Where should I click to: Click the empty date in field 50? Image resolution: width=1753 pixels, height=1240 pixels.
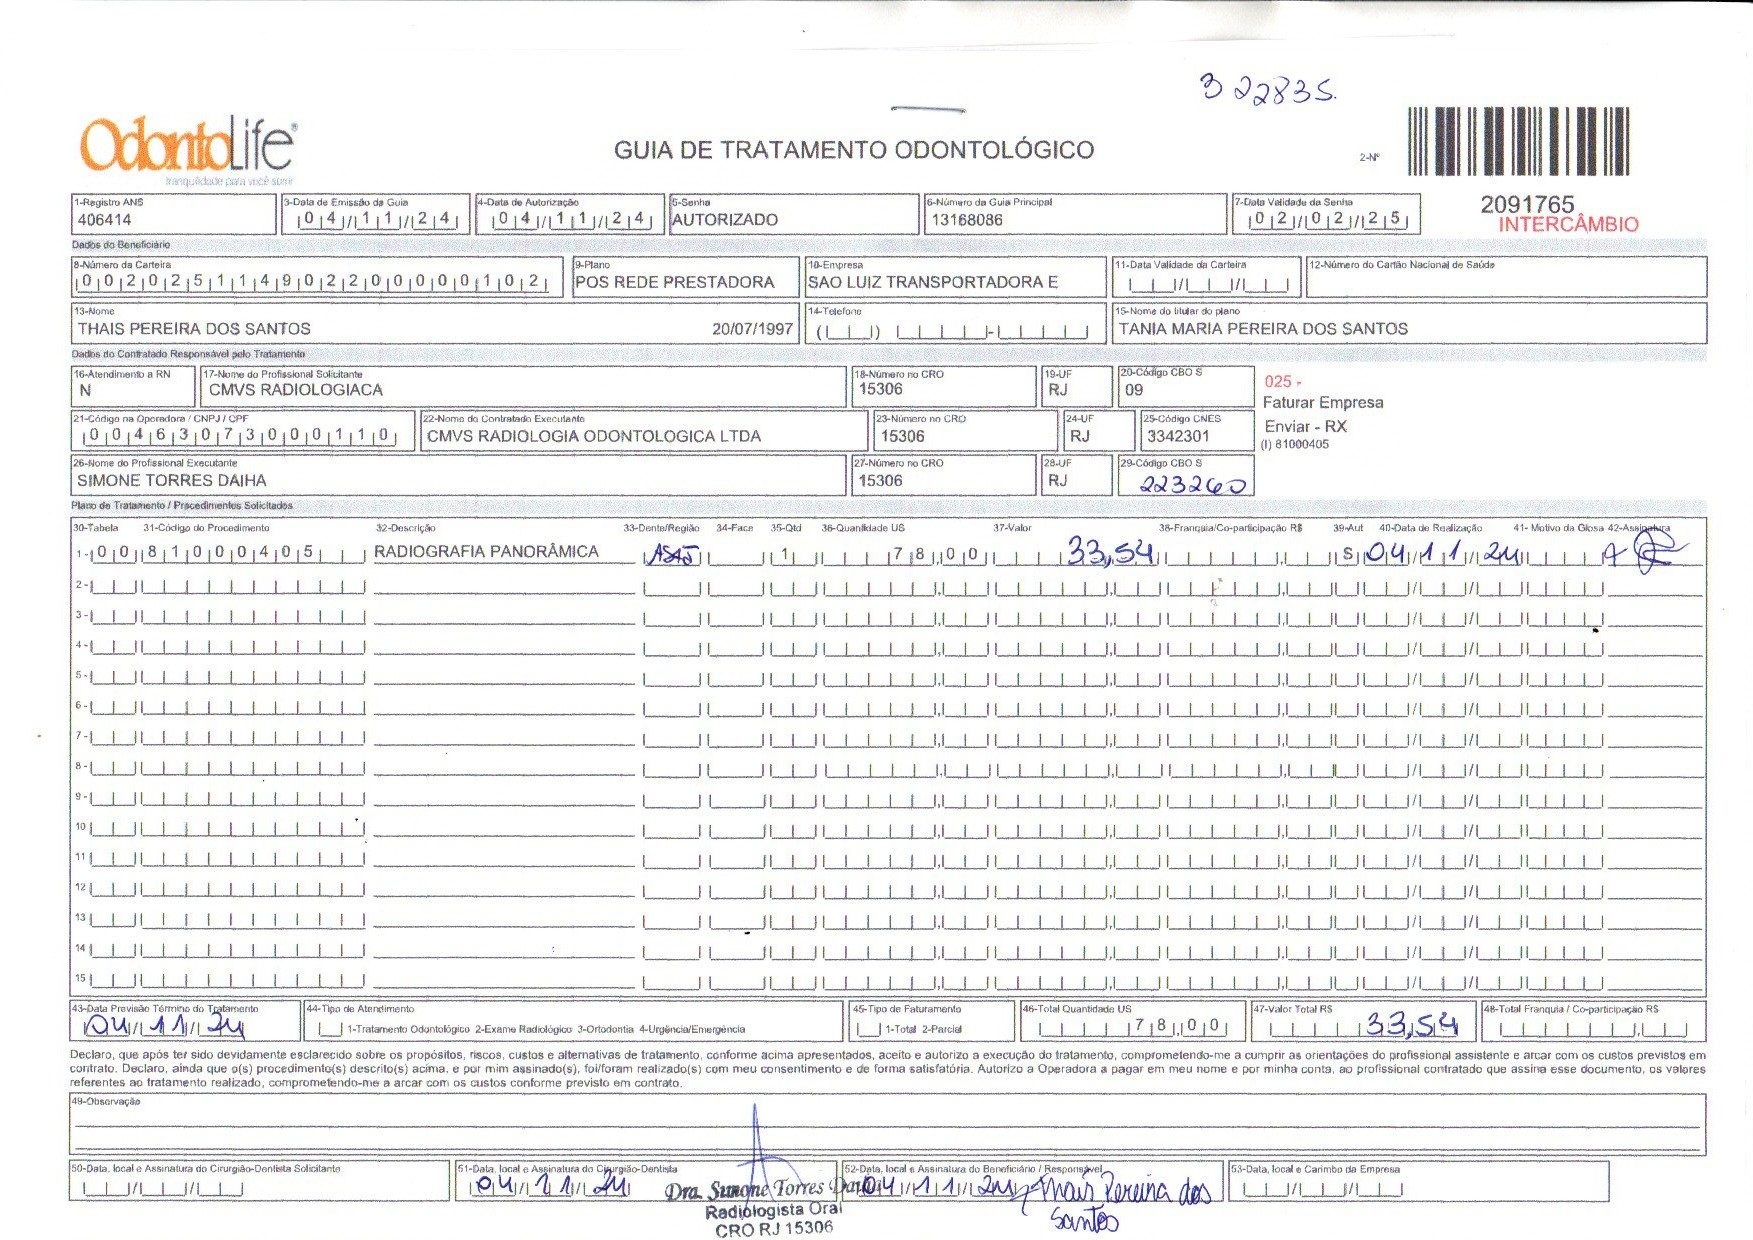163,1190
